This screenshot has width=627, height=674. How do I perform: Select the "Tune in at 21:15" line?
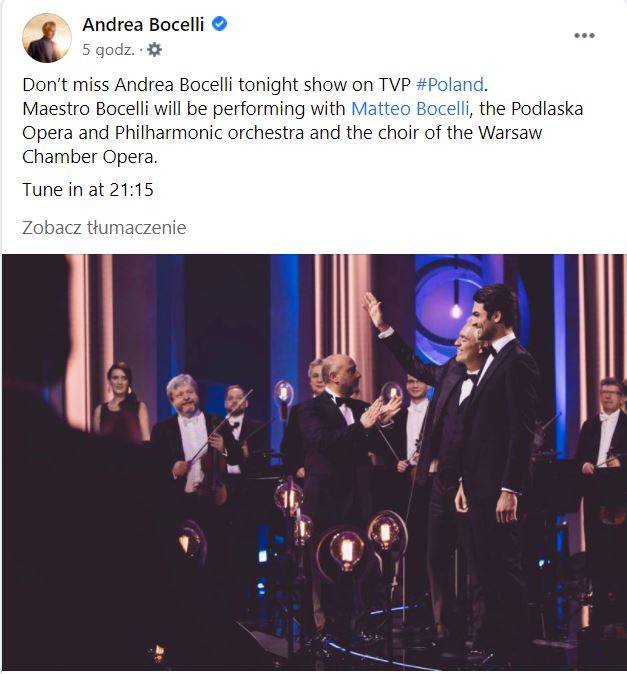coord(88,190)
